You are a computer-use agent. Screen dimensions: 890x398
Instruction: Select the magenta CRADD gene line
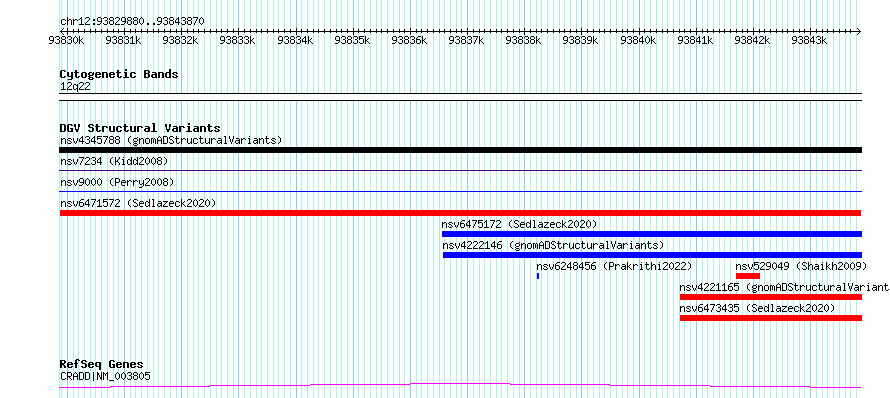[x=460, y=386]
